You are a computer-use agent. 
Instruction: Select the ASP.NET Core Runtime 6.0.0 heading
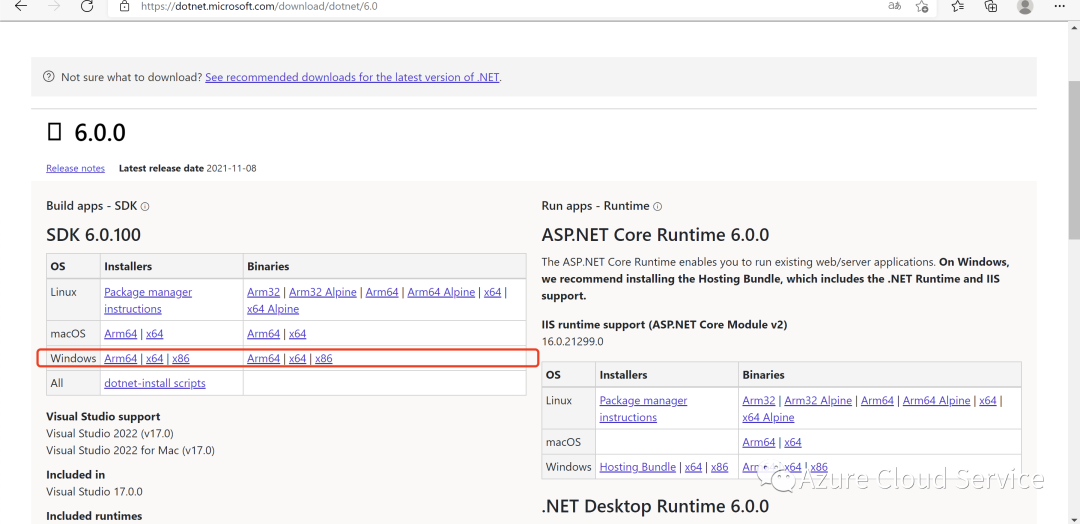[x=656, y=235]
